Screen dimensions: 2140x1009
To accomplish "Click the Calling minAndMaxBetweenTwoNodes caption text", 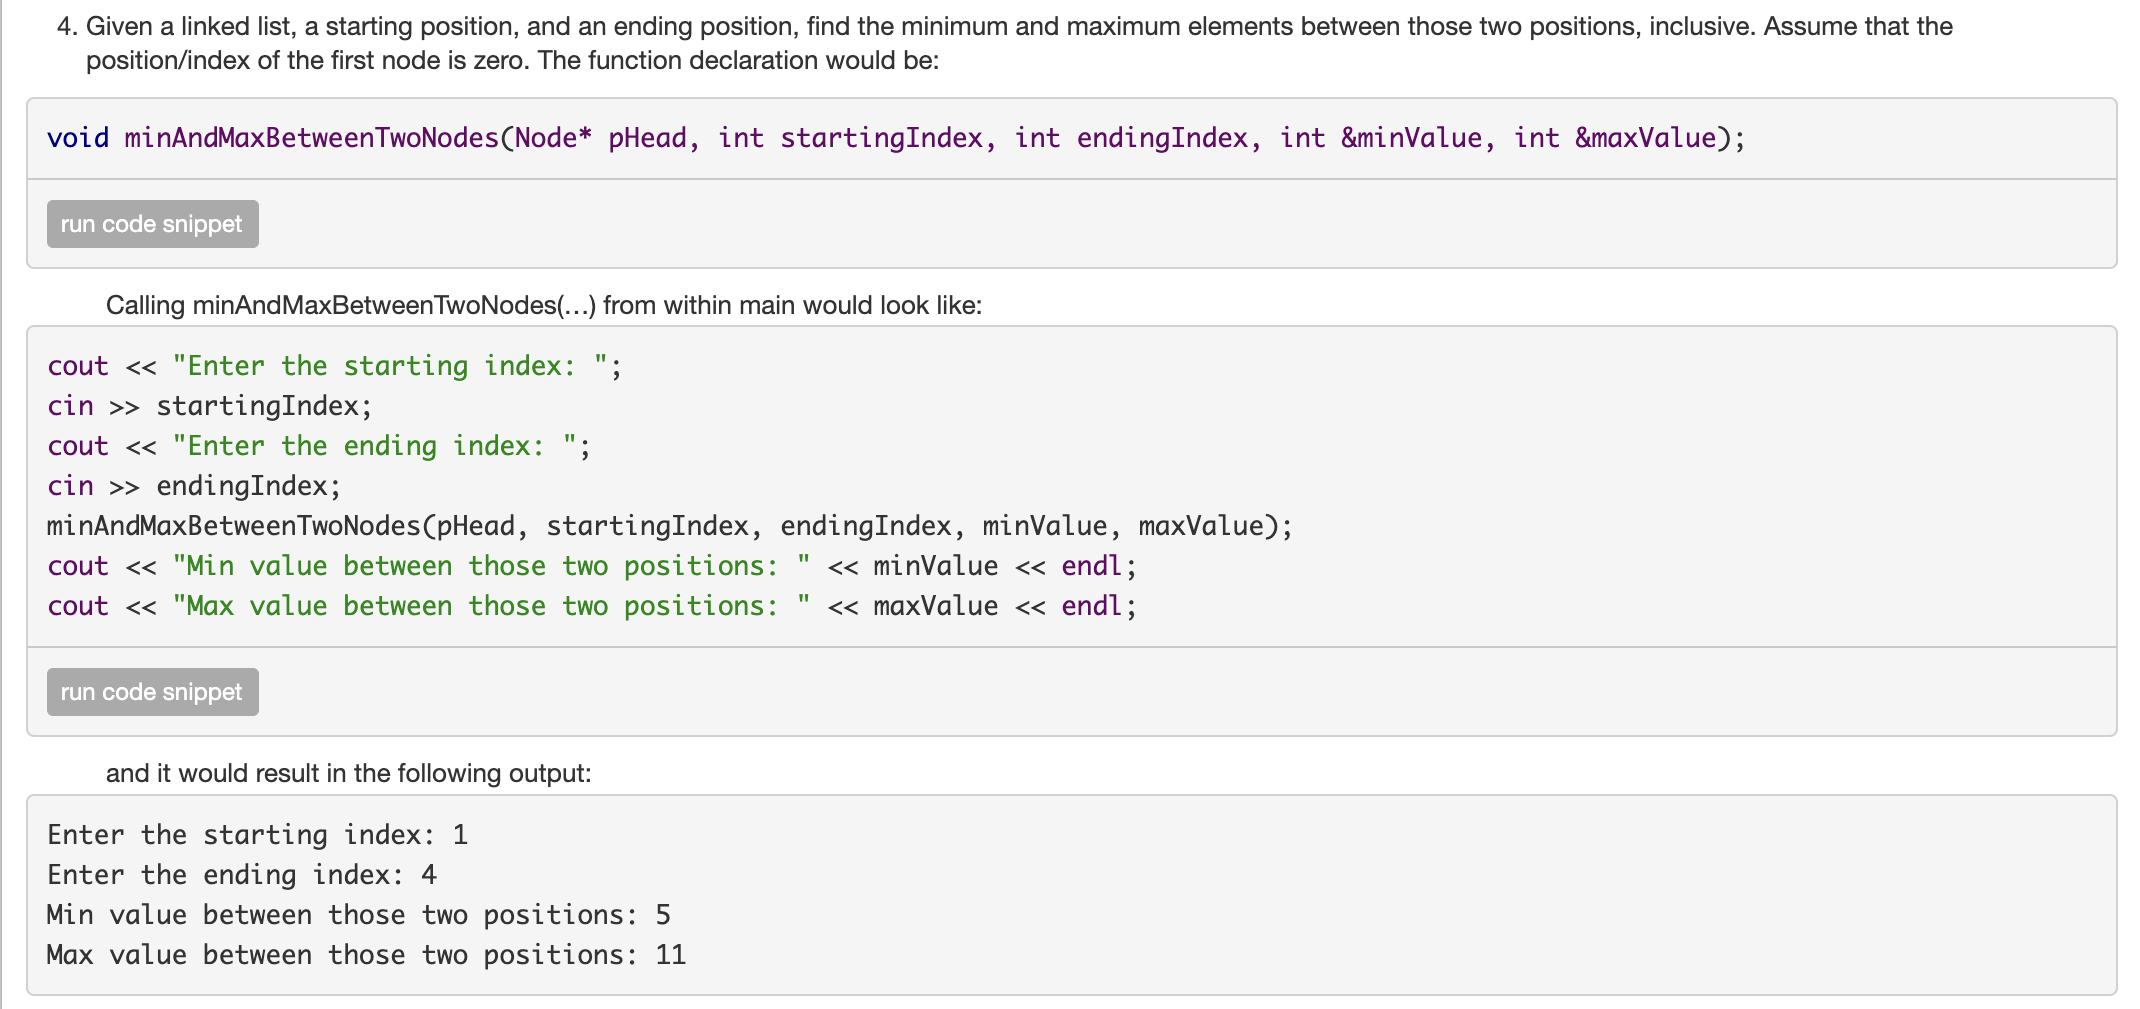I will click(x=543, y=305).
